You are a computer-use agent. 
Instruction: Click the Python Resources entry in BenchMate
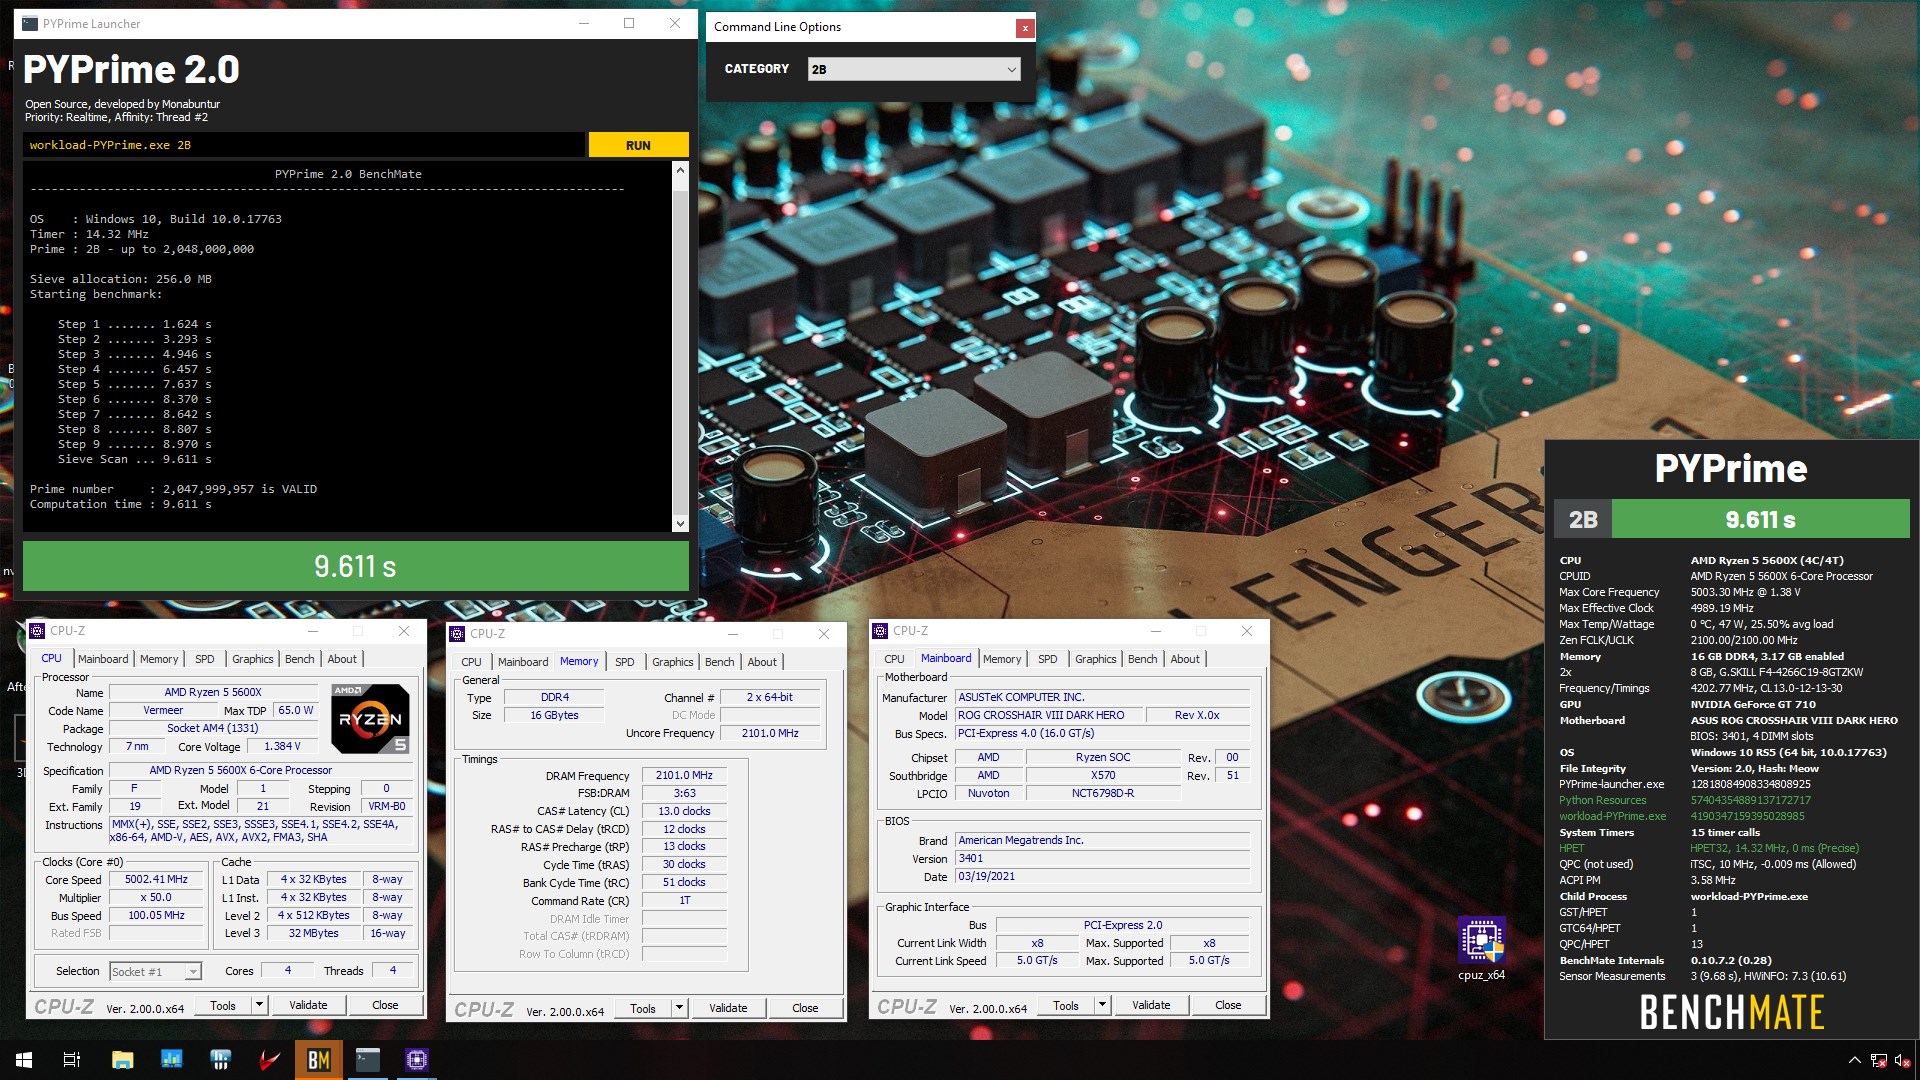[1602, 800]
